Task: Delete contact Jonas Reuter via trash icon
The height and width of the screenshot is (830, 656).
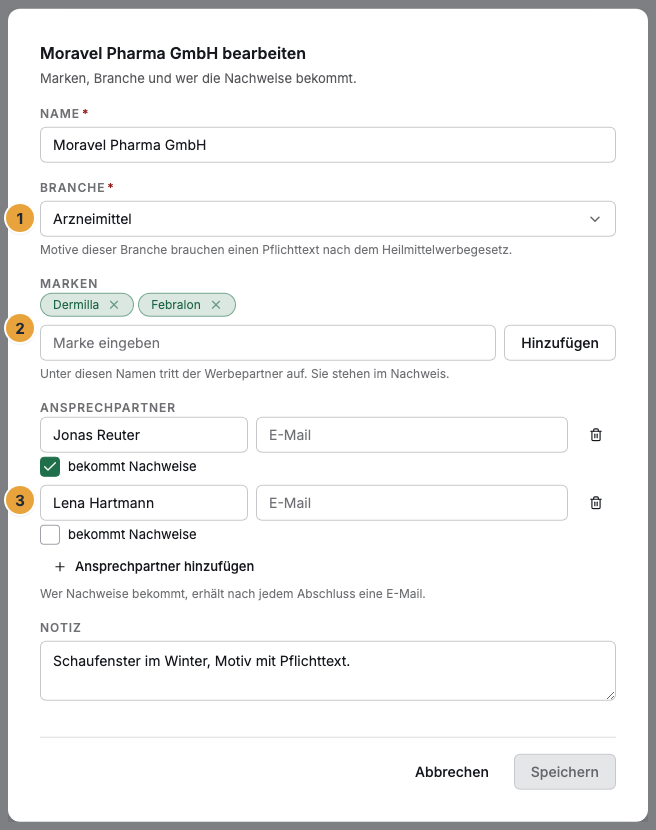Action: point(596,435)
